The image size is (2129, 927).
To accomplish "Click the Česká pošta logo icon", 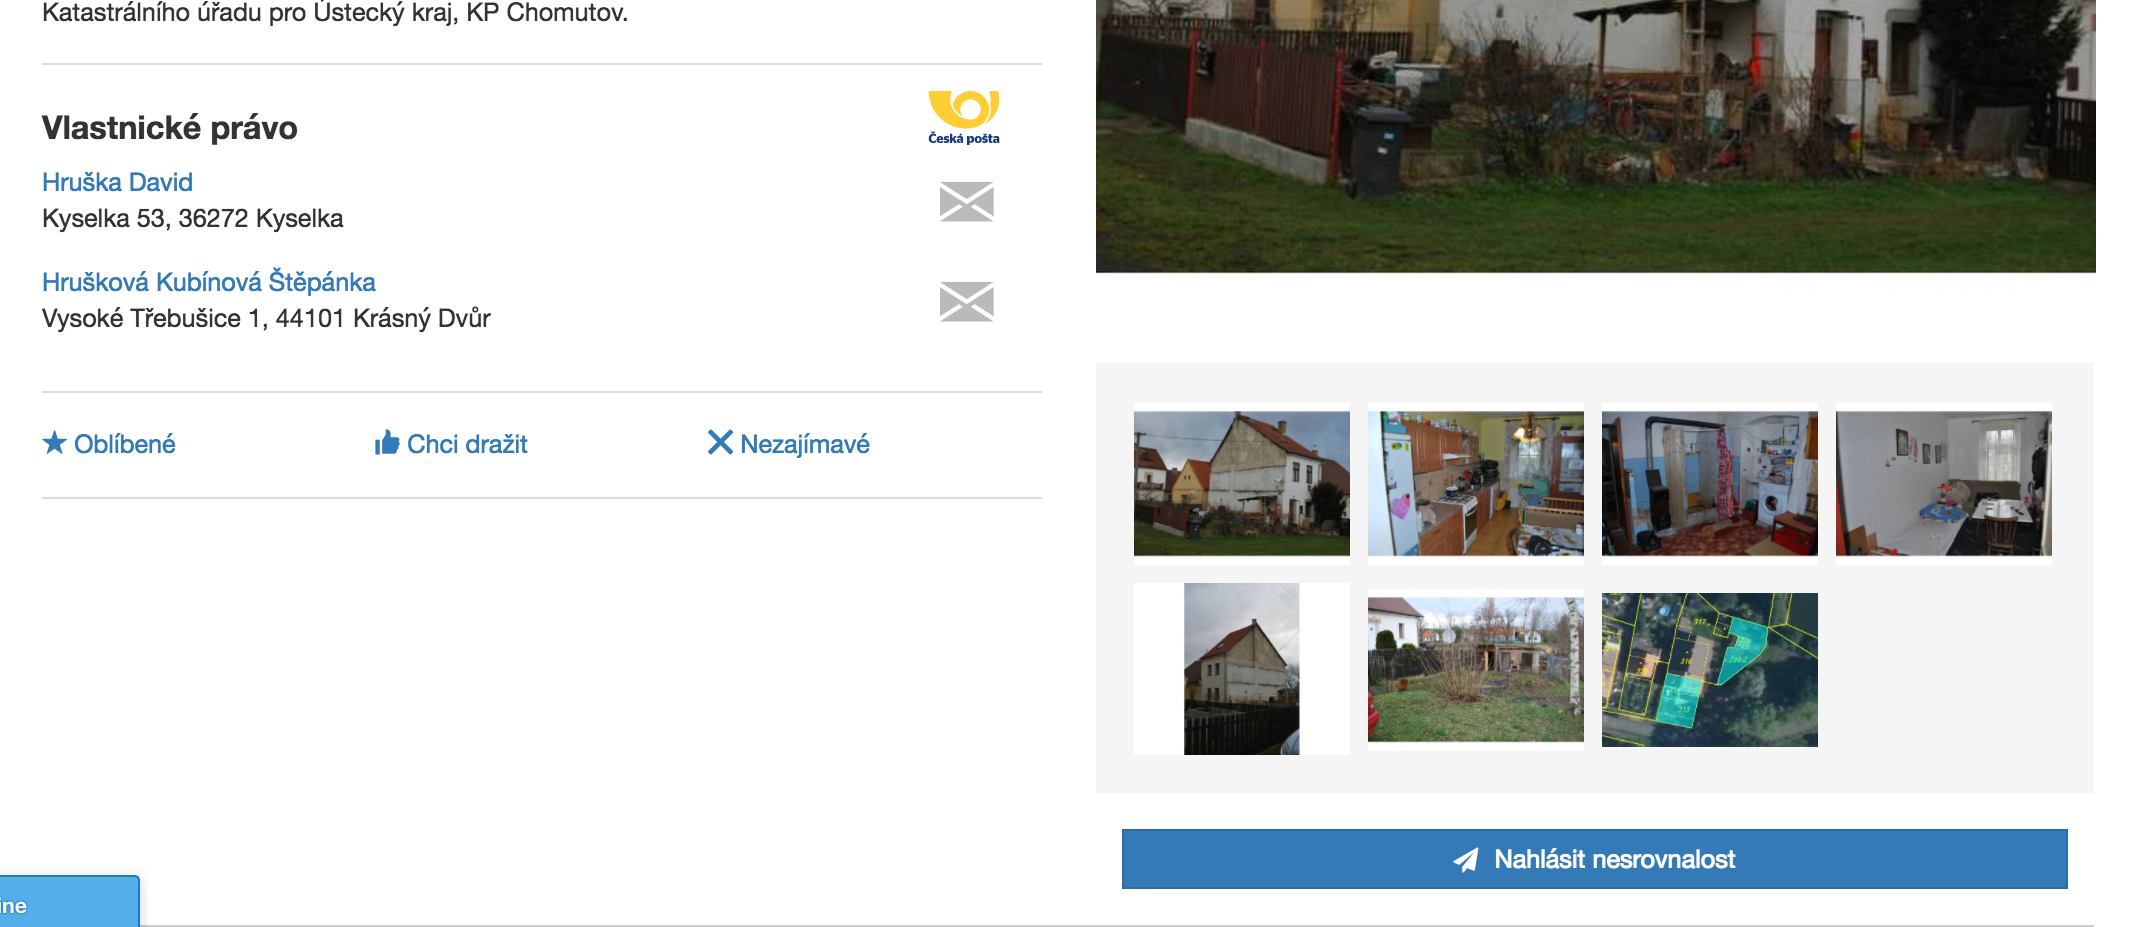I will point(964,117).
